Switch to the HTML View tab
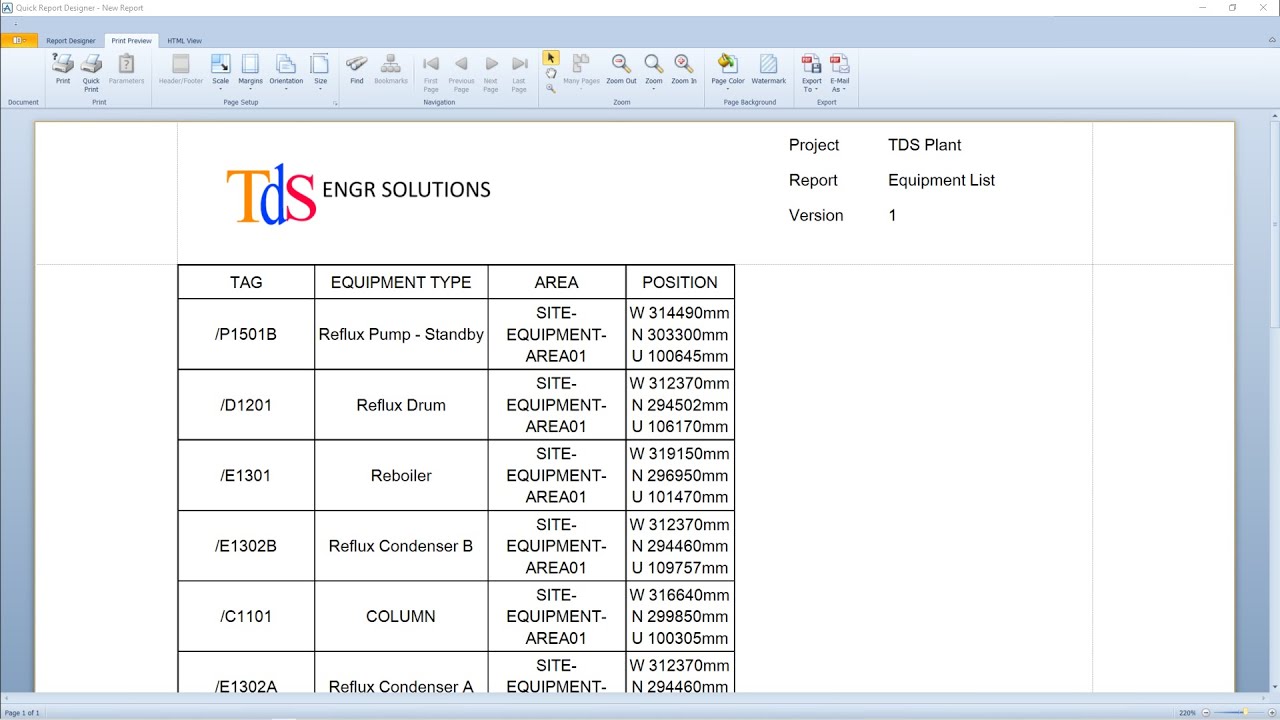 184,41
